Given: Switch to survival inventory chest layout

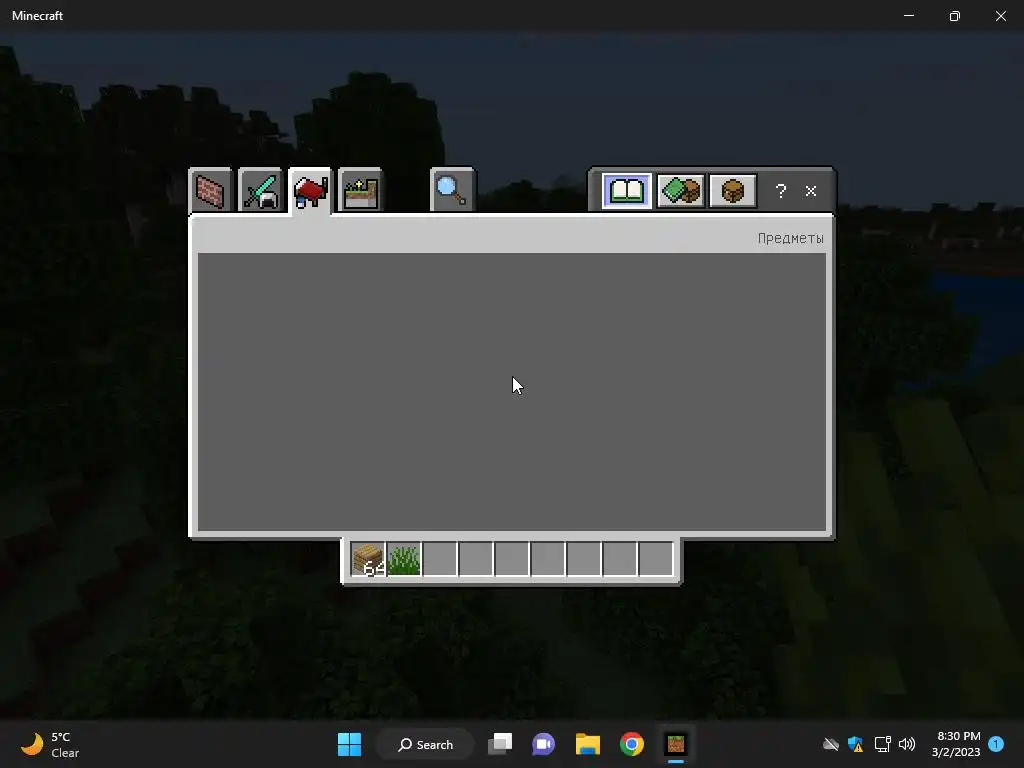Looking at the screenshot, I should [733, 191].
